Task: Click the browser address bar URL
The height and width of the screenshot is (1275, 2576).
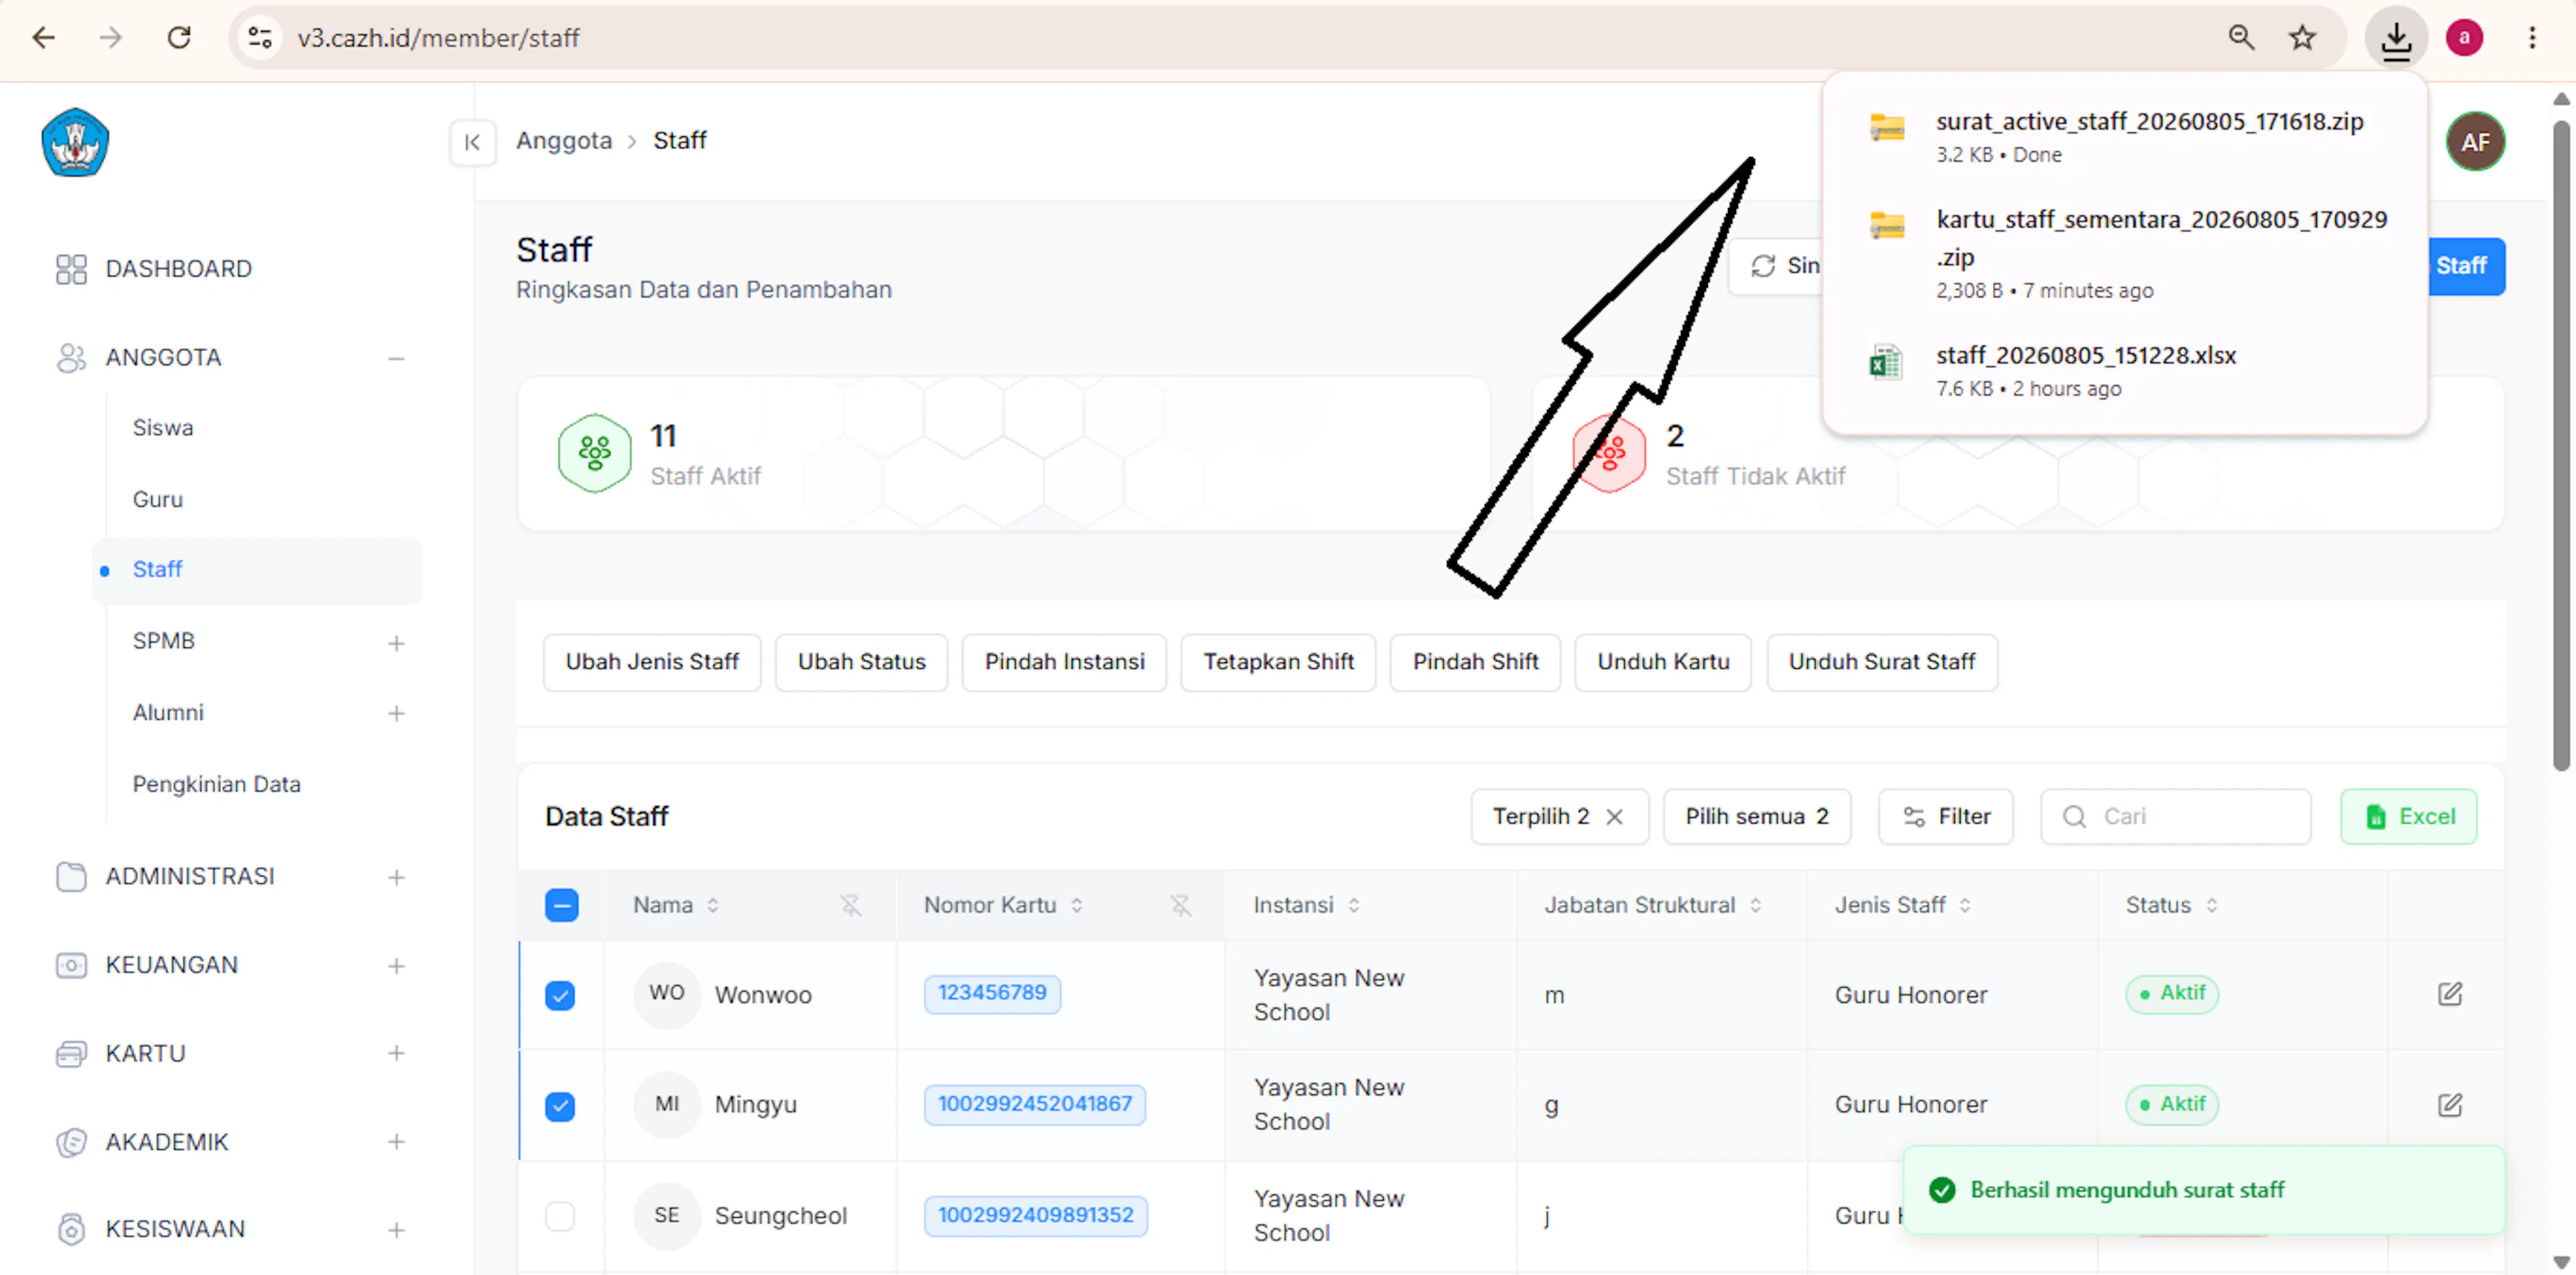Action: click(x=438, y=38)
